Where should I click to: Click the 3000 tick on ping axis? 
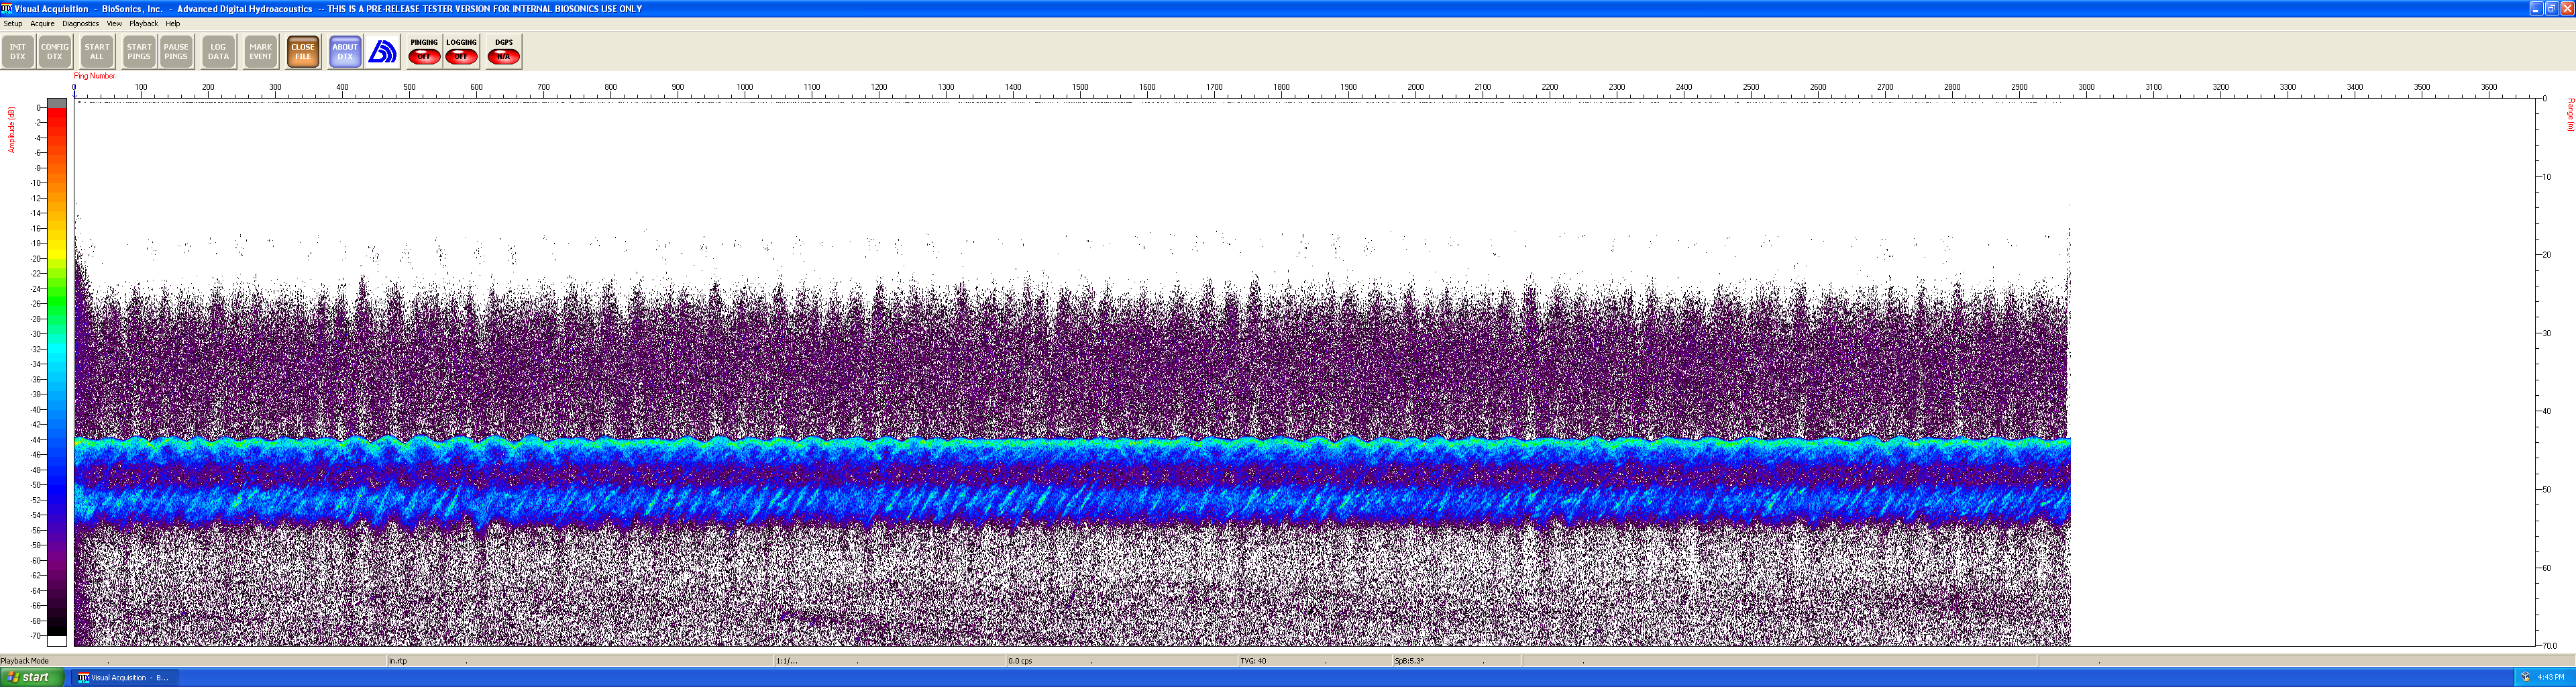pos(2087,87)
